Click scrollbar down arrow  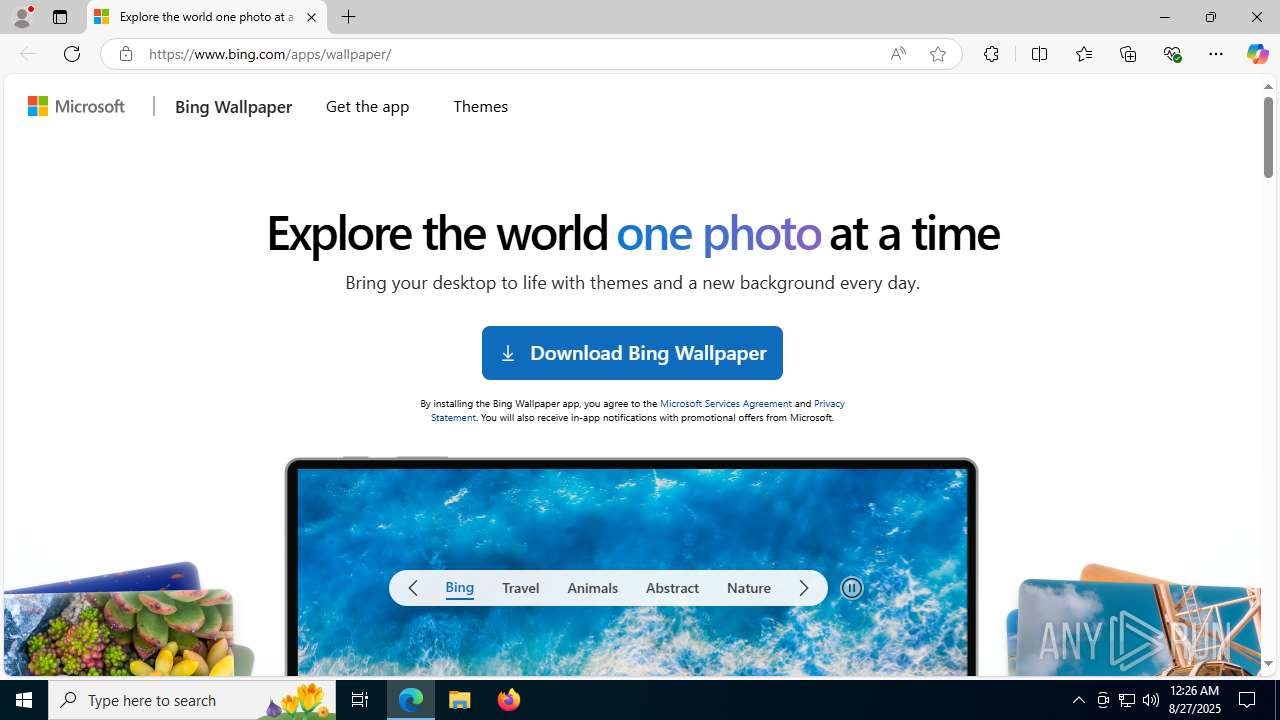1268,664
